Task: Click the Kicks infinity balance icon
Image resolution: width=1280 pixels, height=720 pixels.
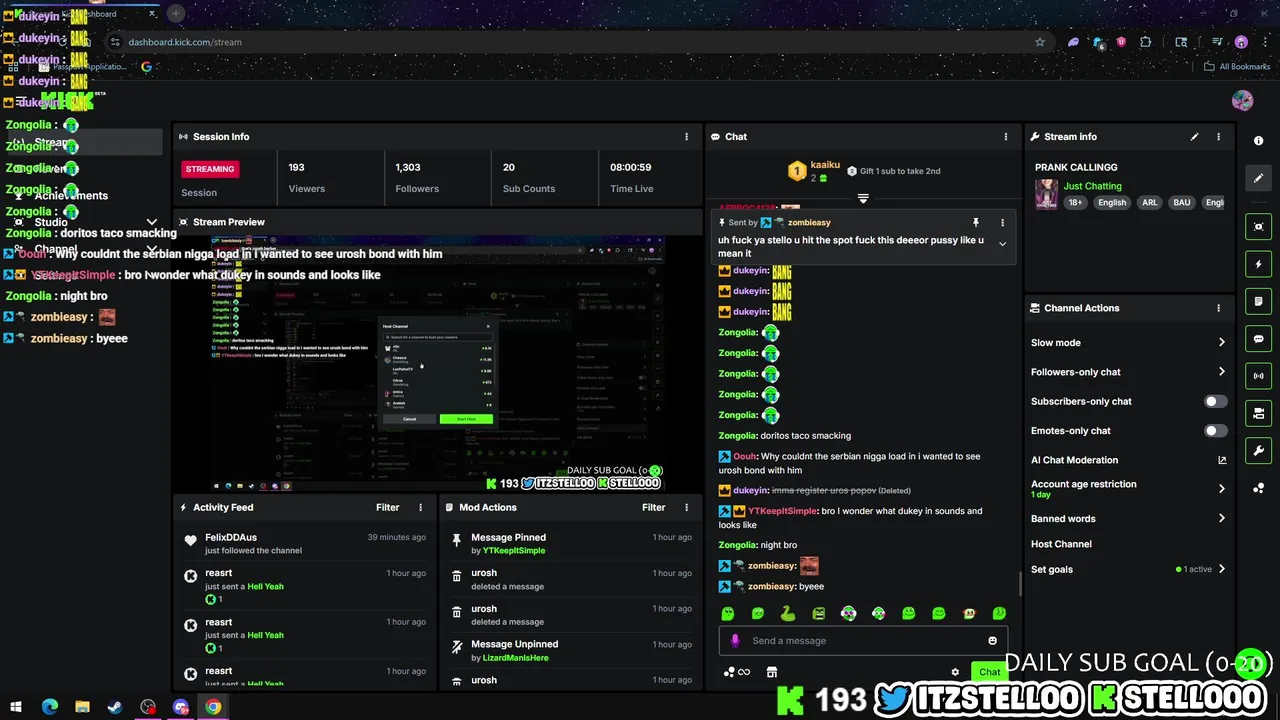Action: pyautogui.click(x=737, y=672)
